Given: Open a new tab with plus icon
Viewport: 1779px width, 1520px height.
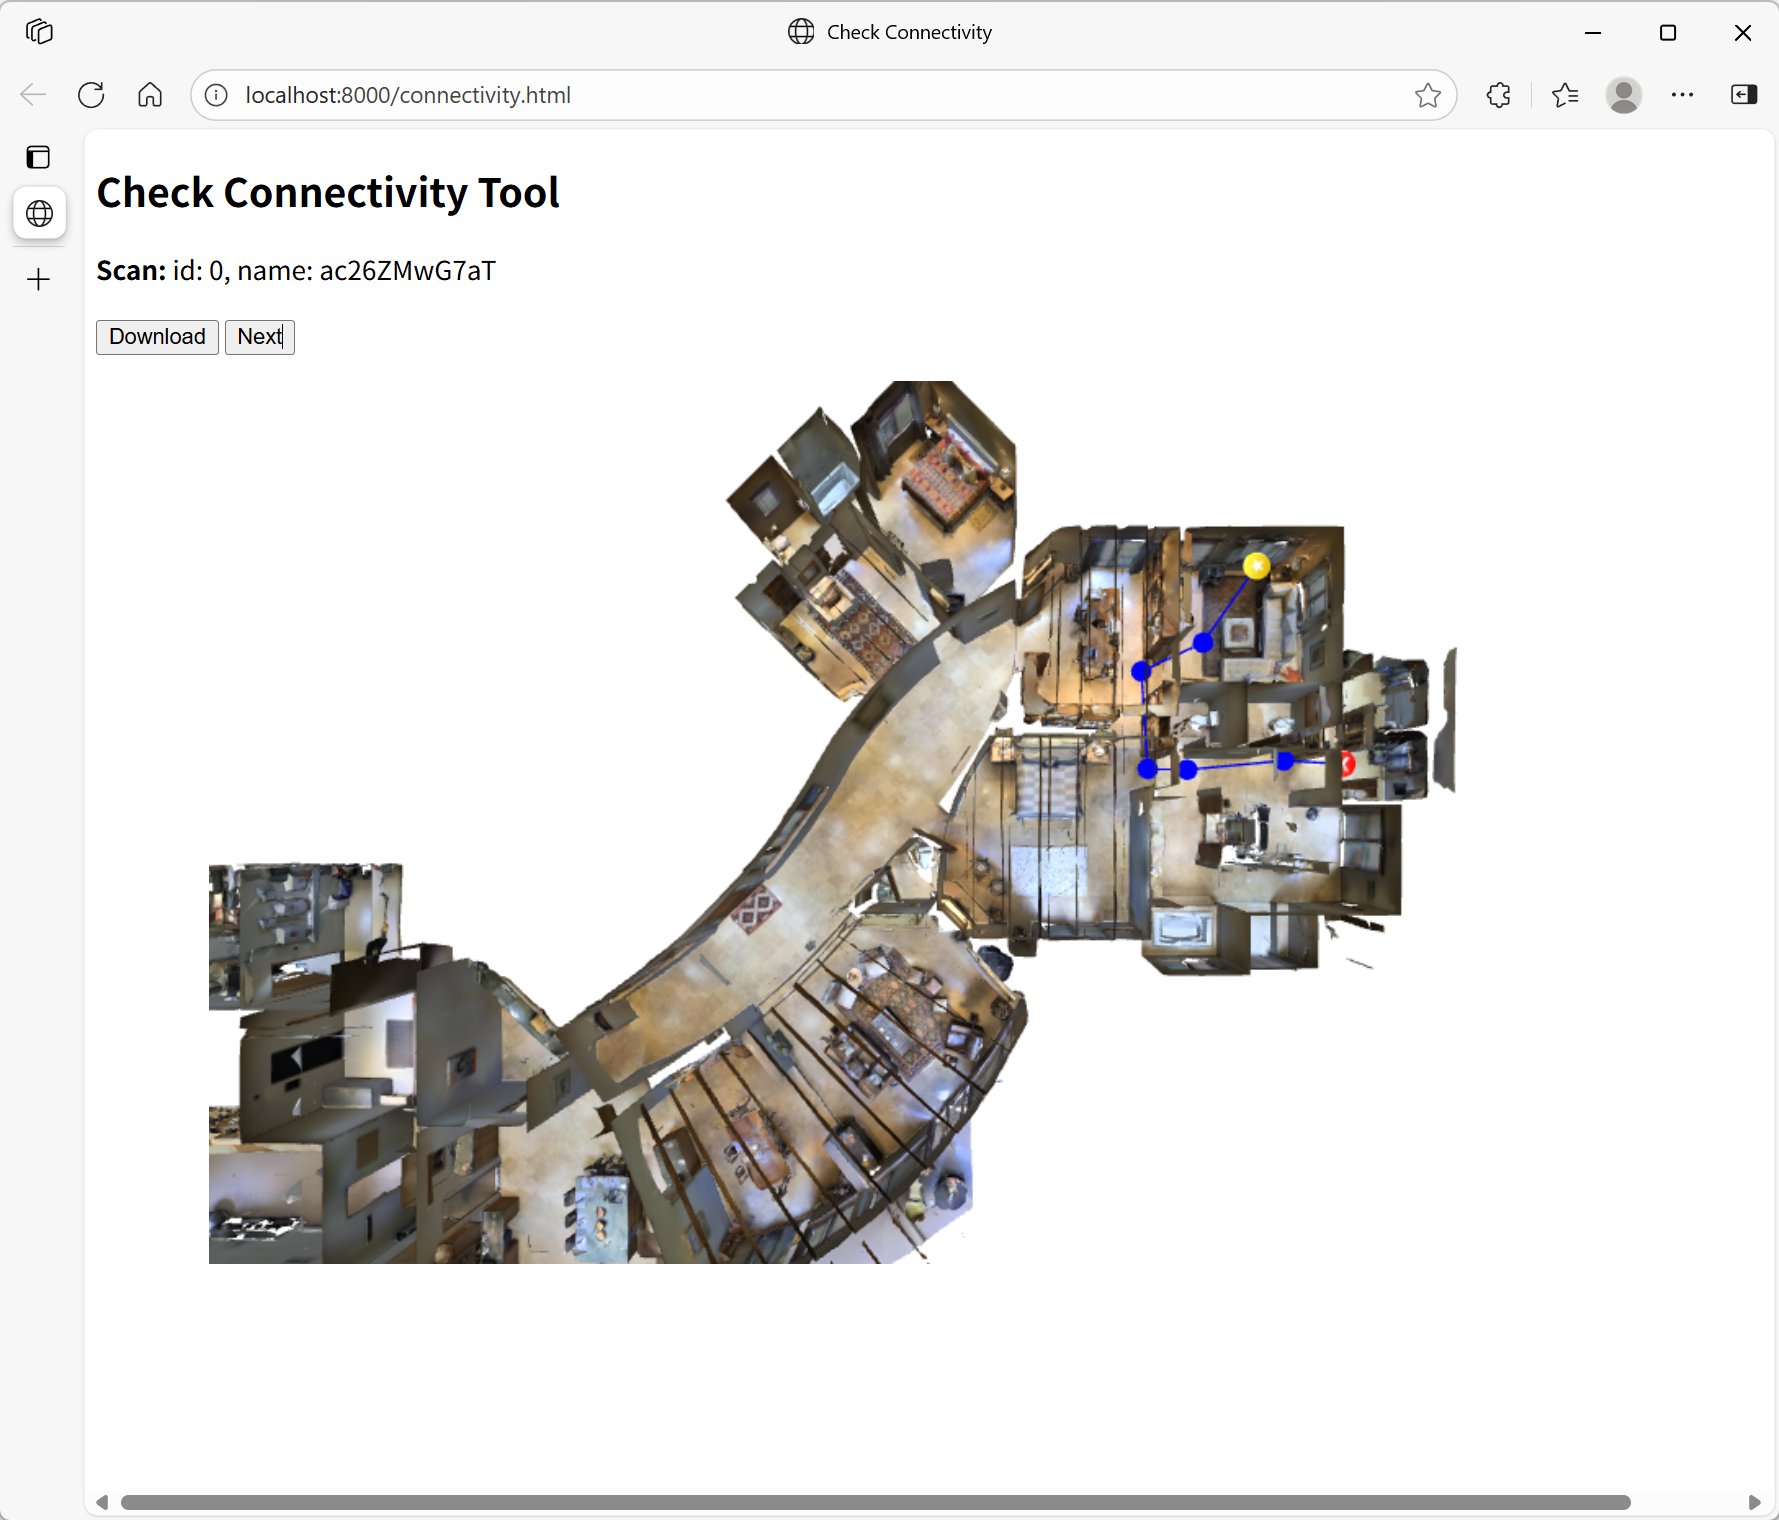Looking at the screenshot, I should 39,279.
